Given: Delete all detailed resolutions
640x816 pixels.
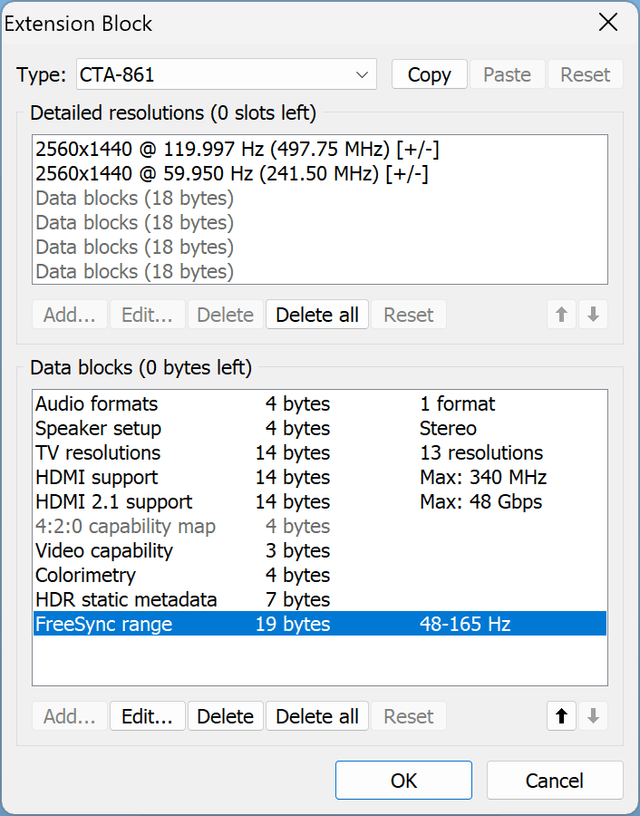Looking at the screenshot, I should (317, 314).
